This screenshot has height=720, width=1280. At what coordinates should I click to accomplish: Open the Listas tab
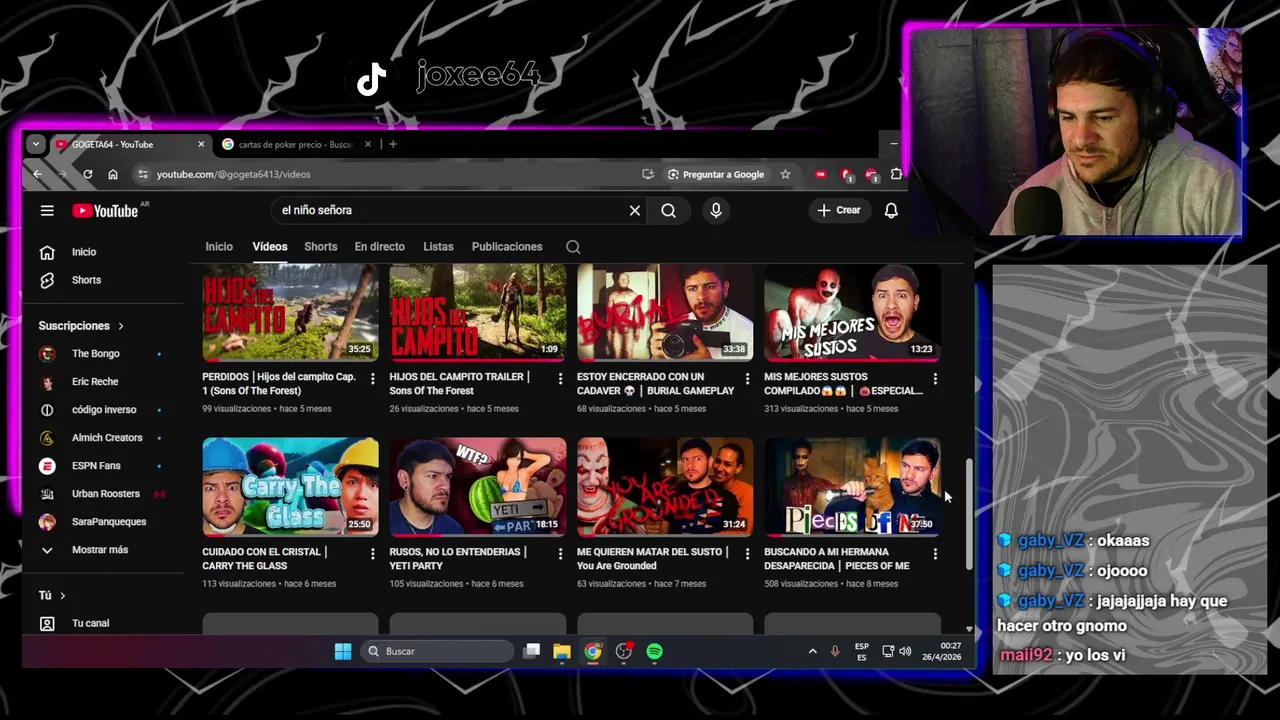click(438, 247)
